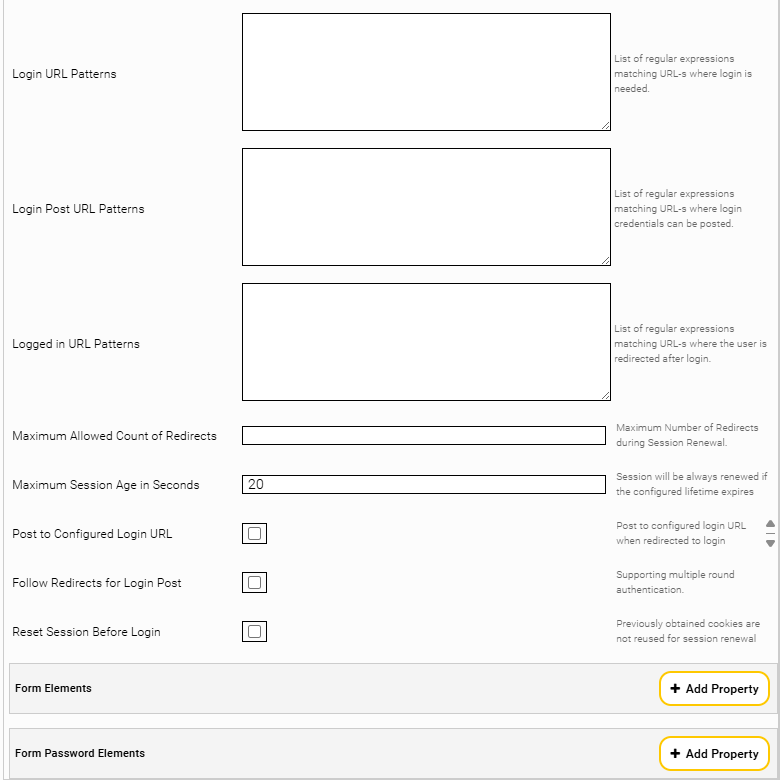Click the Maximum Allowed Count of Redirects field
The width and height of the screenshot is (780, 780).
click(424, 435)
